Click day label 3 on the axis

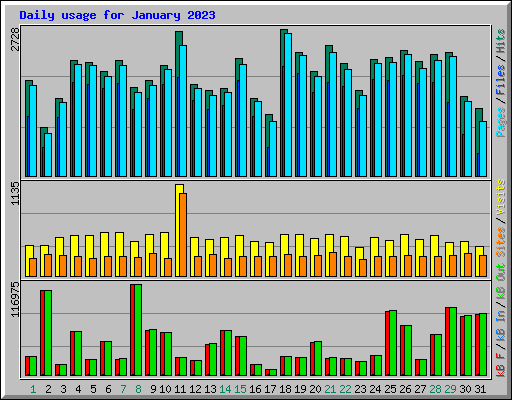[x=63, y=389]
